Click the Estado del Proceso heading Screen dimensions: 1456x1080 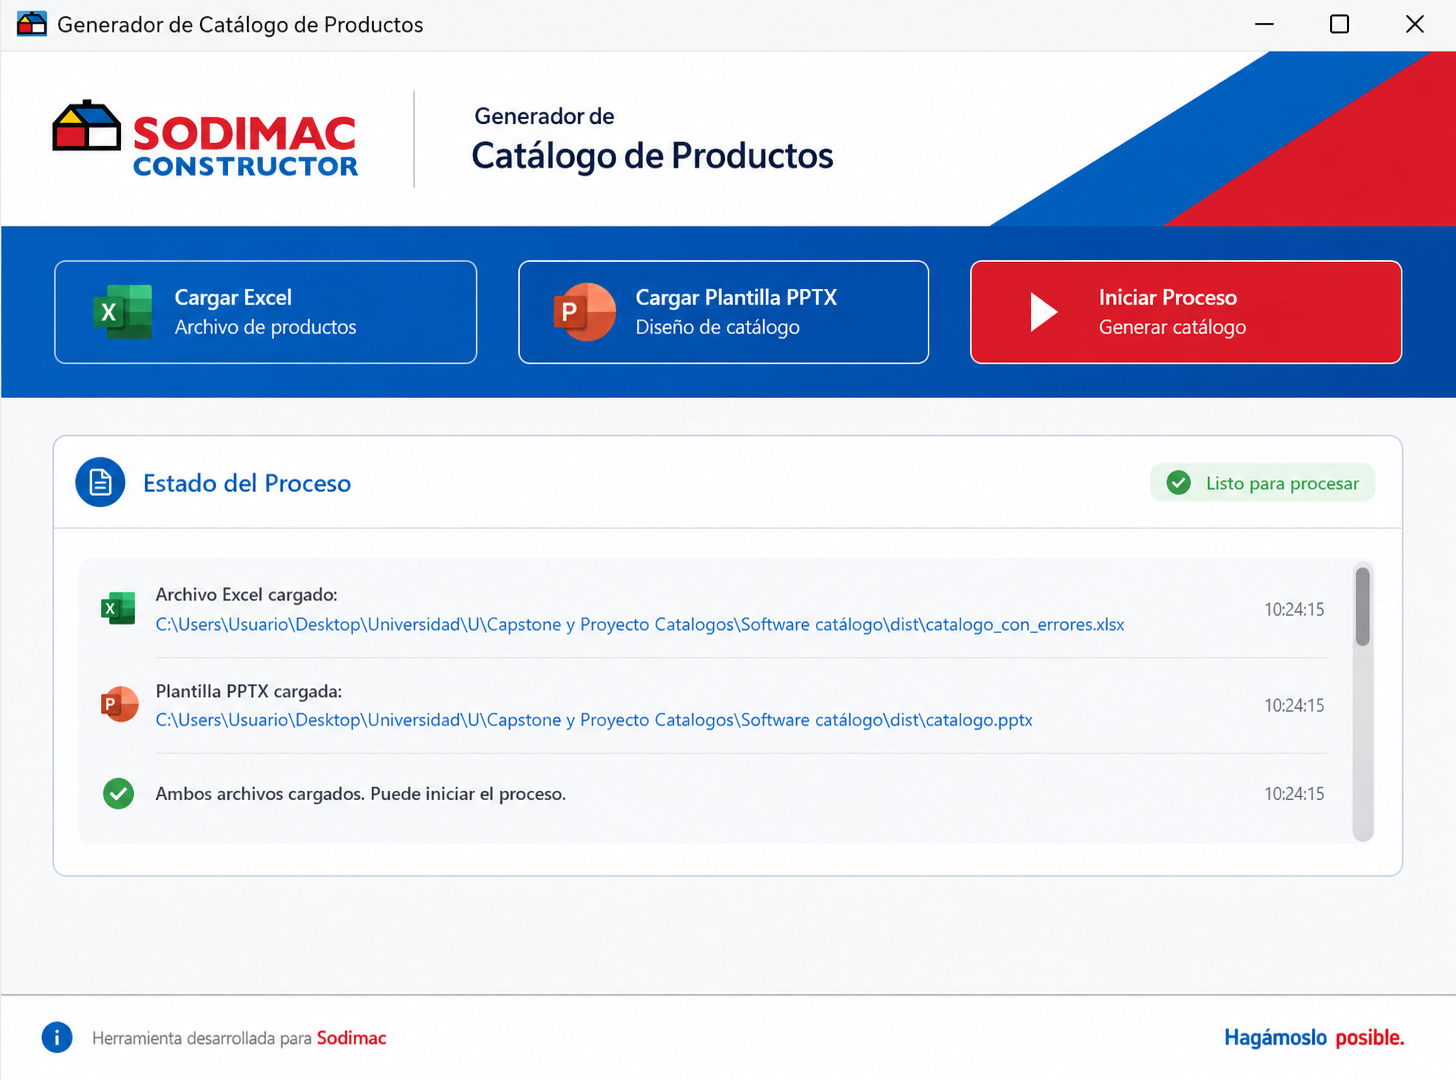247,483
